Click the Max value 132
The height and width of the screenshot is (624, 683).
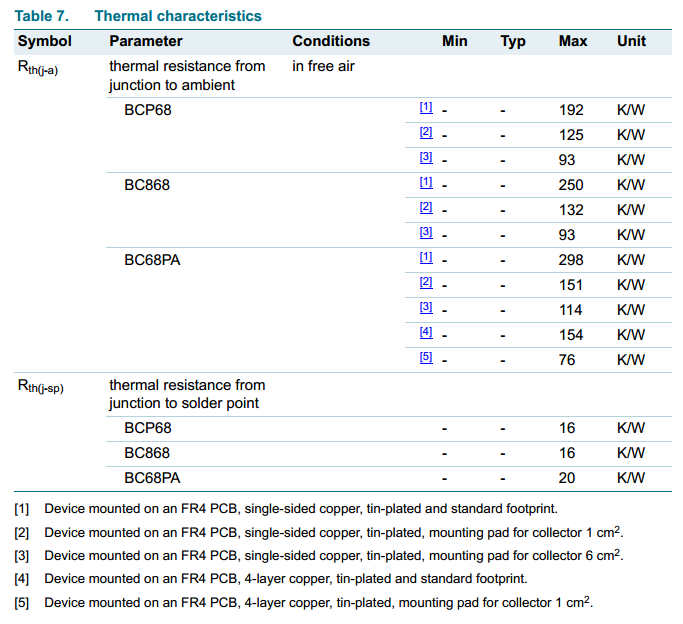[571, 210]
